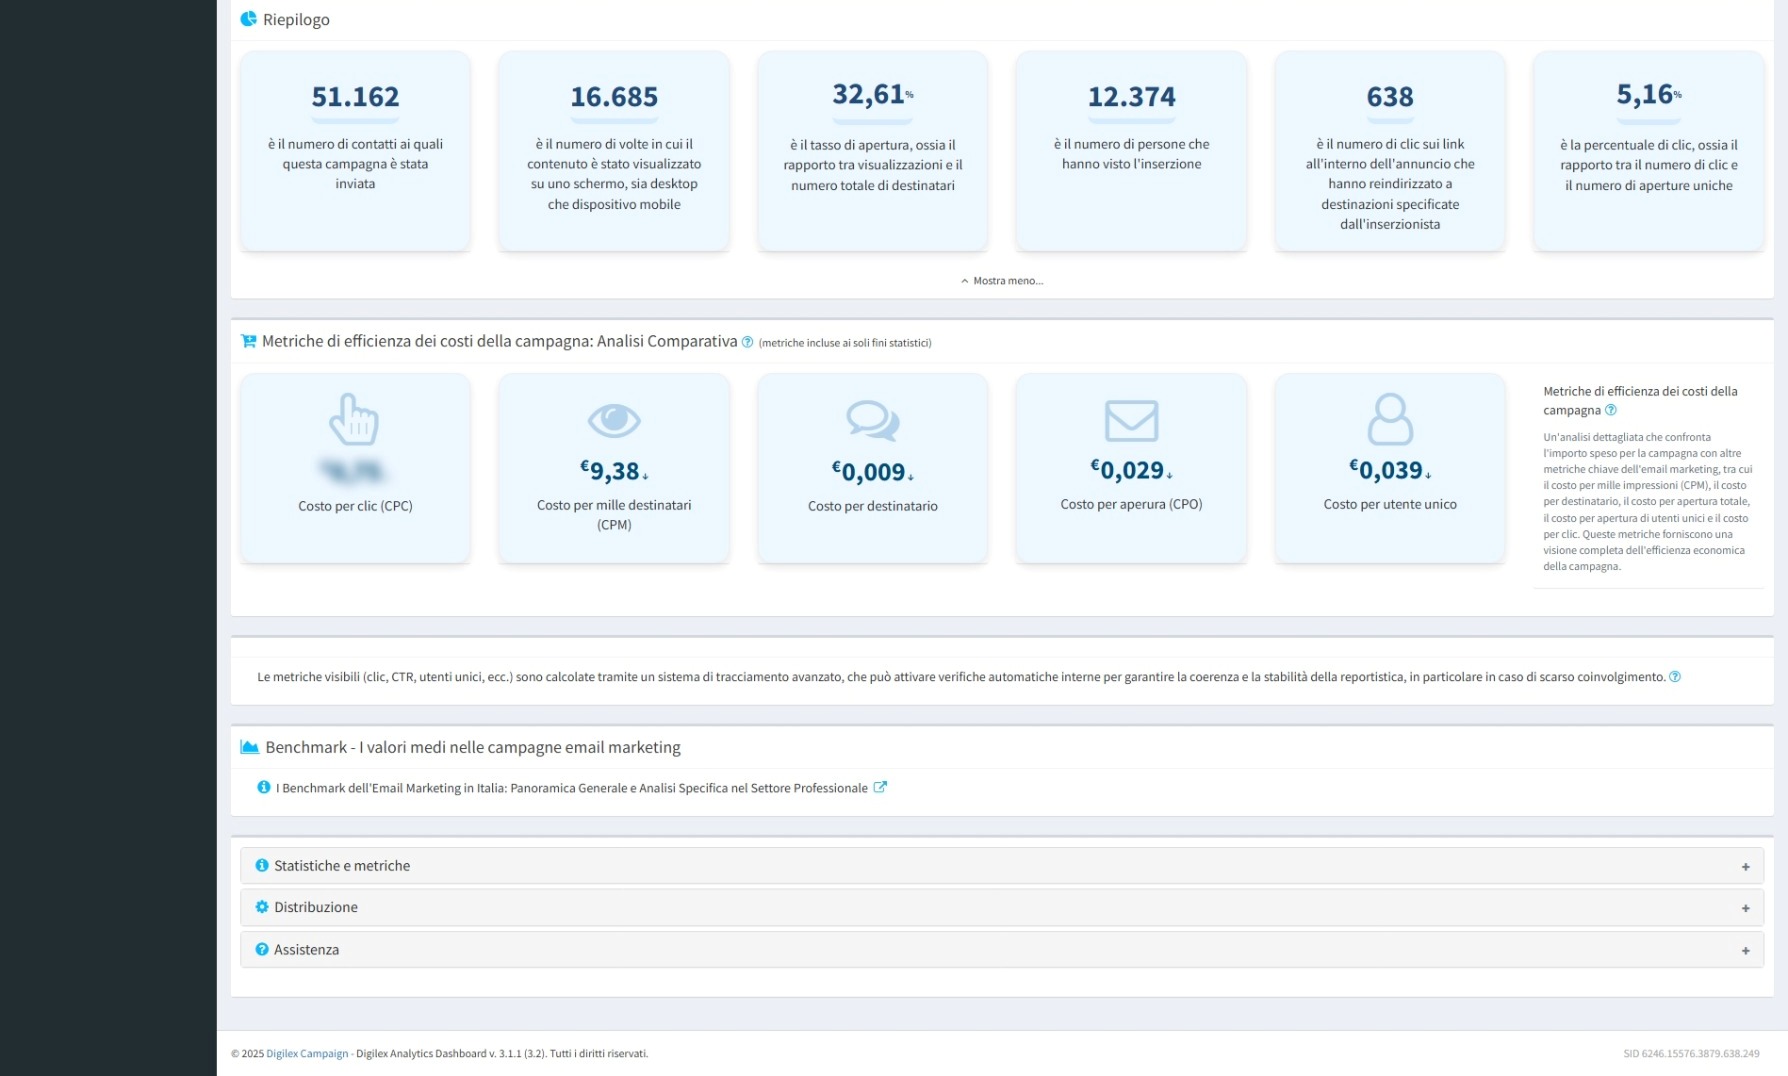Click the pie chart icon beside Riepilogo
Viewport: 1788px width, 1076px height.
[248, 19]
